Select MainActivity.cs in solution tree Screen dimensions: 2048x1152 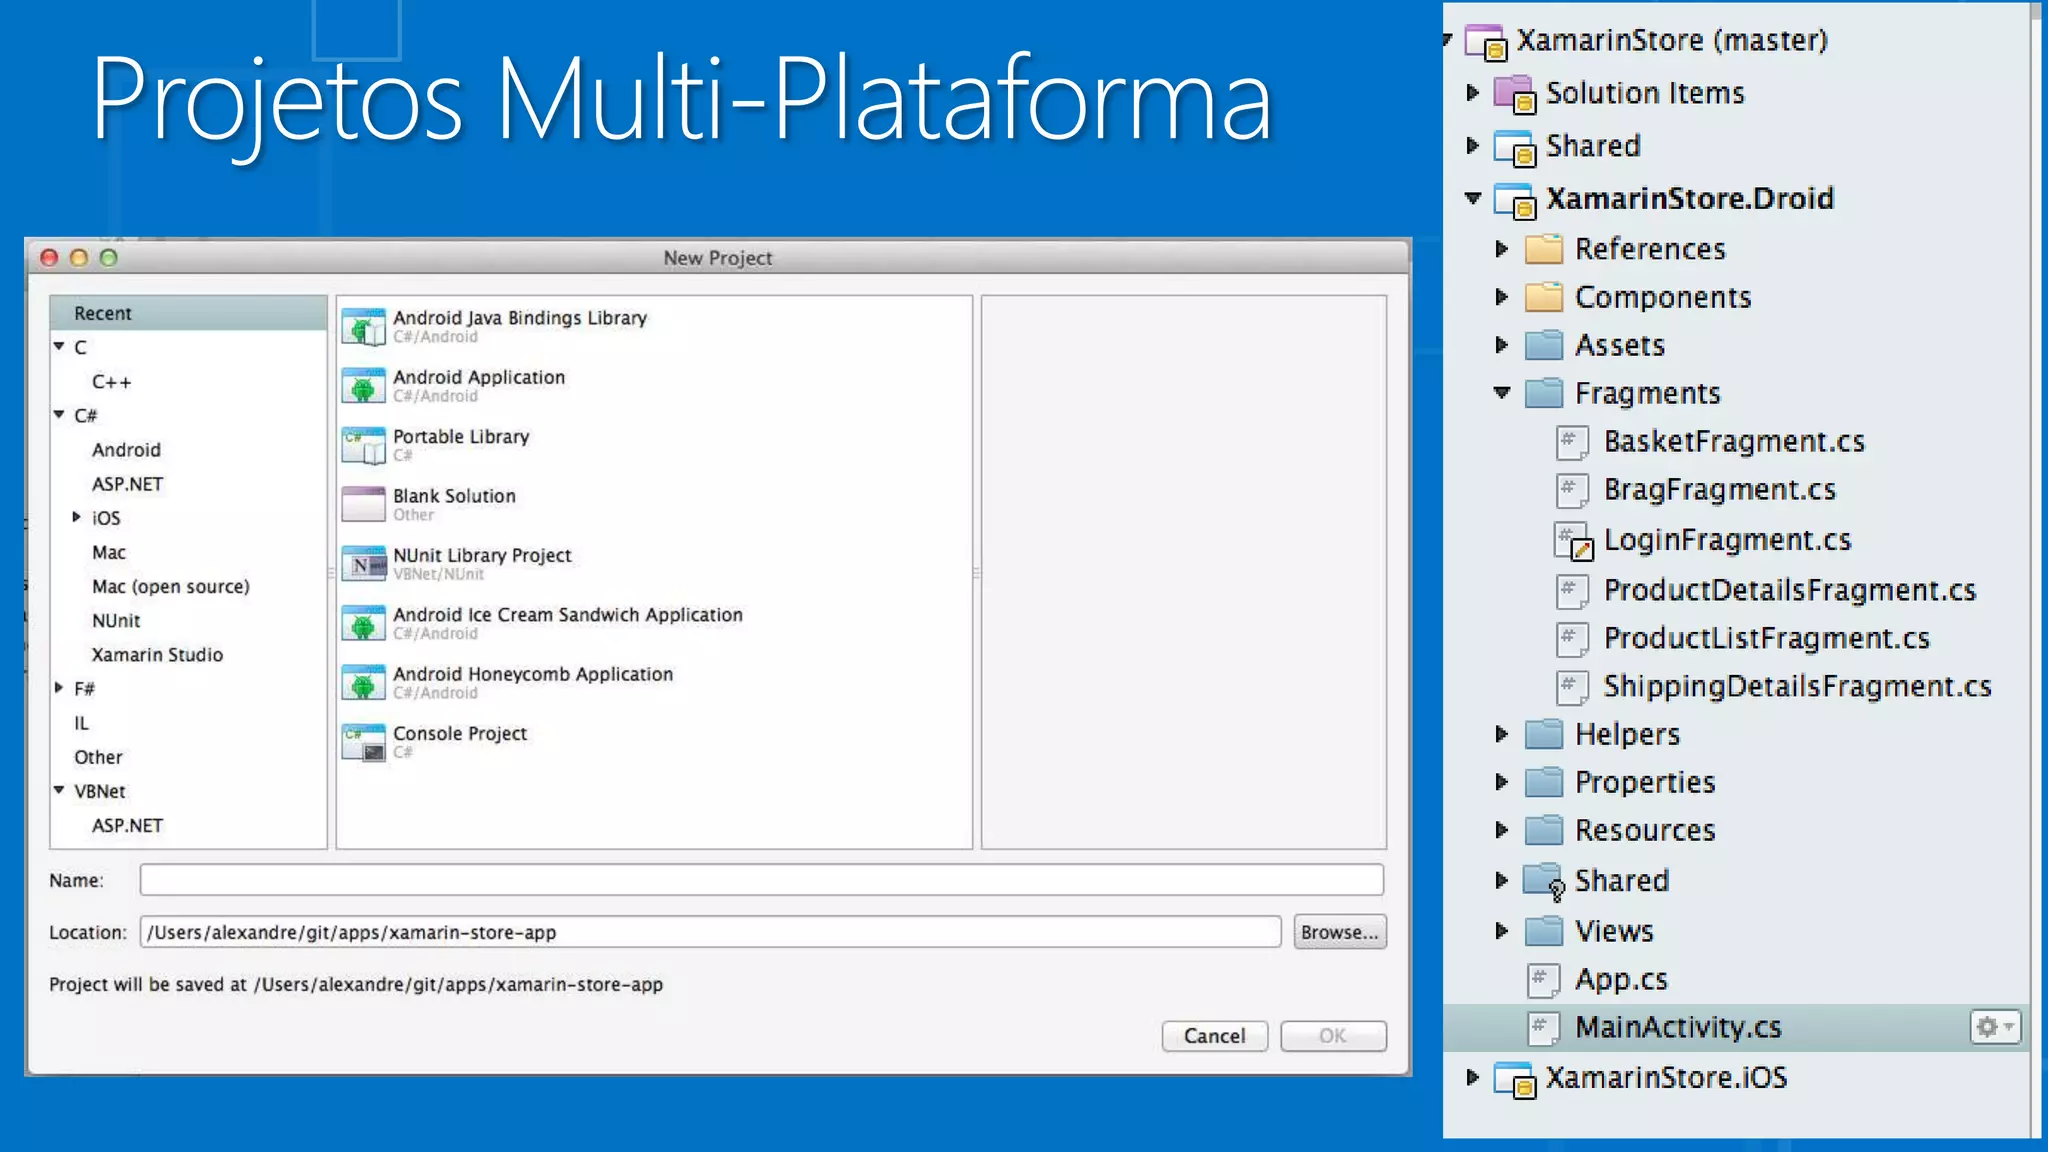point(1736,1027)
